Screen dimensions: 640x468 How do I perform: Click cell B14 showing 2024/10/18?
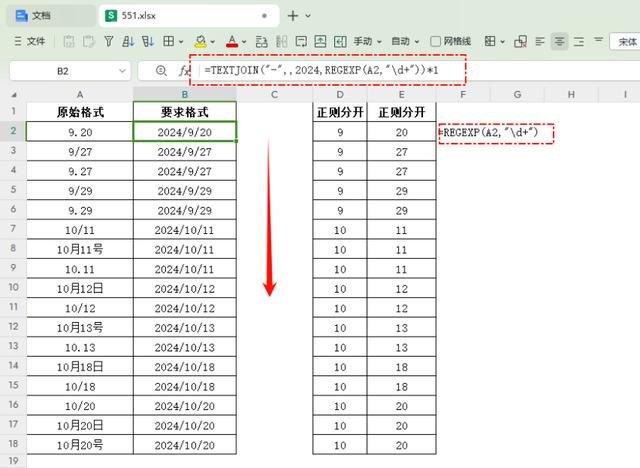click(185, 367)
